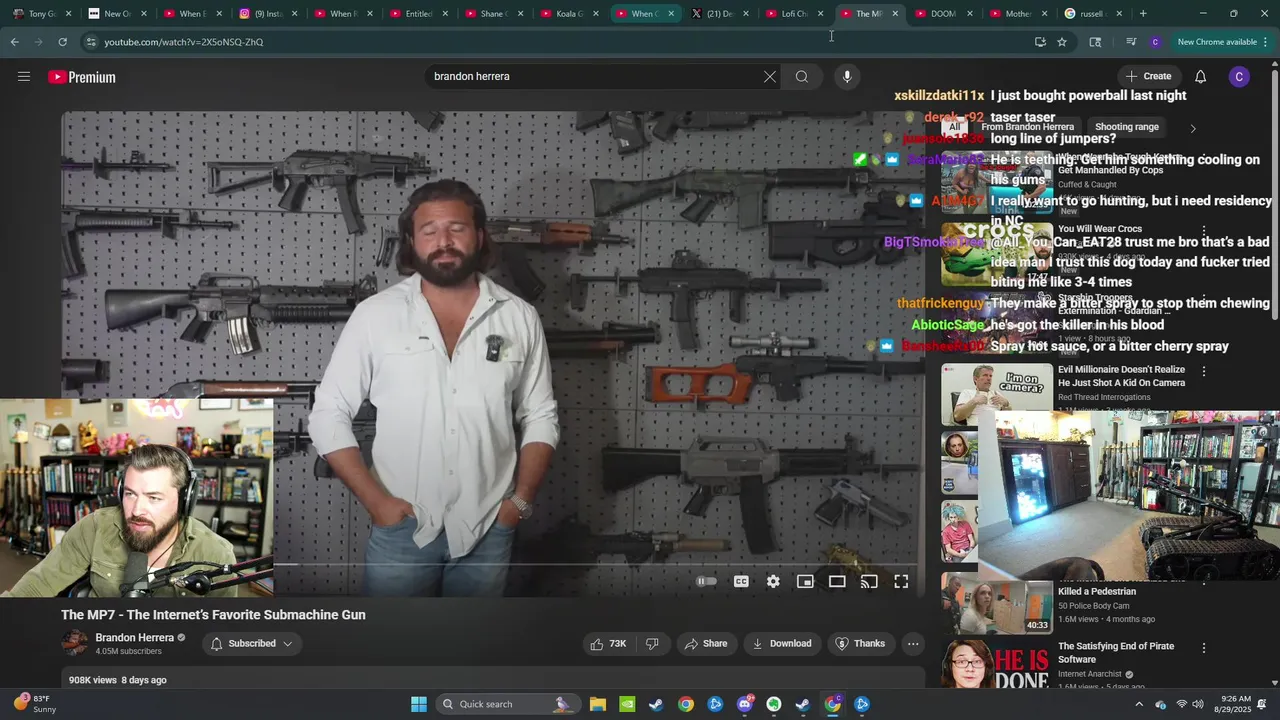Show hidden system tray icons
Screen dimensions: 1280x720
1138,704
